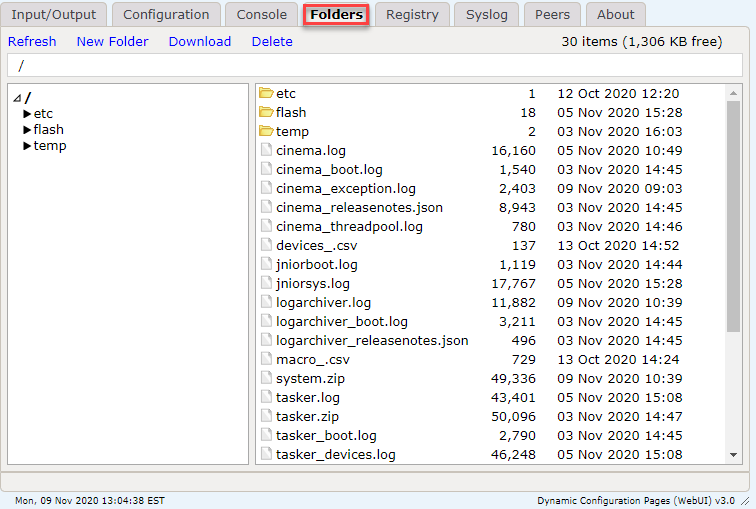Image resolution: width=756 pixels, height=509 pixels.
Task: Open the Input/Output tab
Action: tap(54, 14)
